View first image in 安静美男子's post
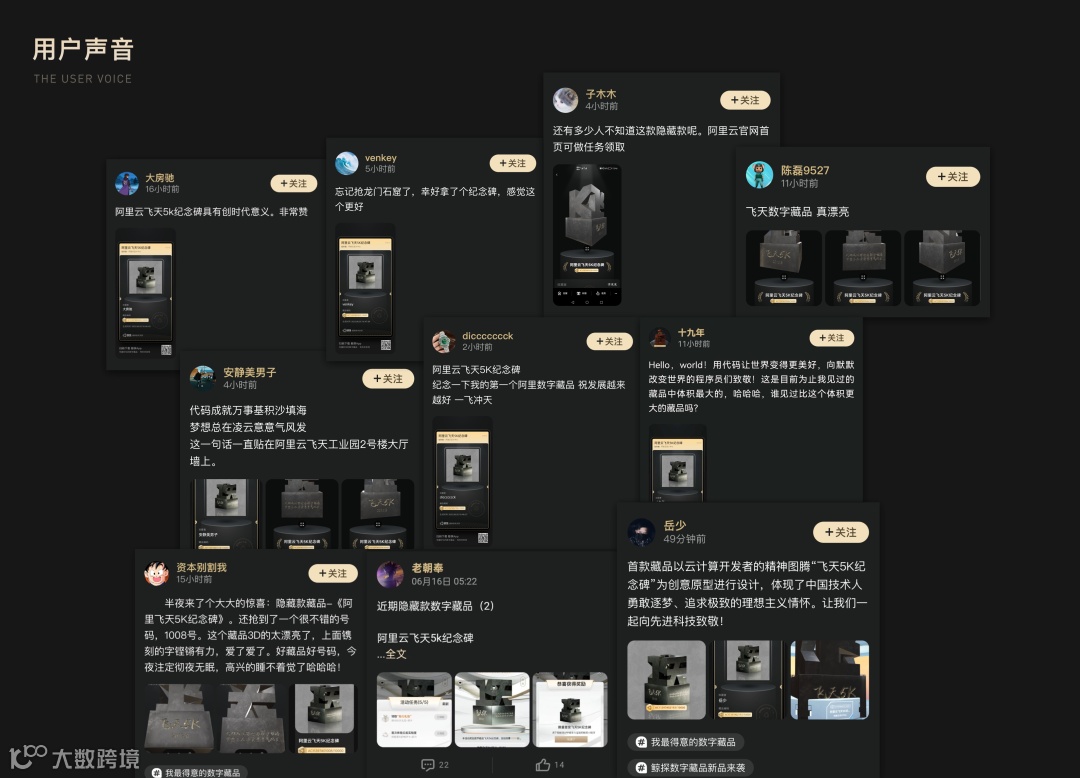 (226, 514)
